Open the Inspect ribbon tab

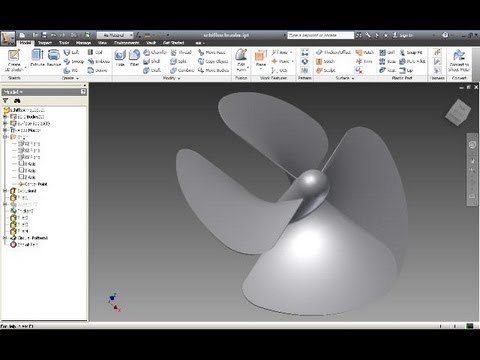45,43
